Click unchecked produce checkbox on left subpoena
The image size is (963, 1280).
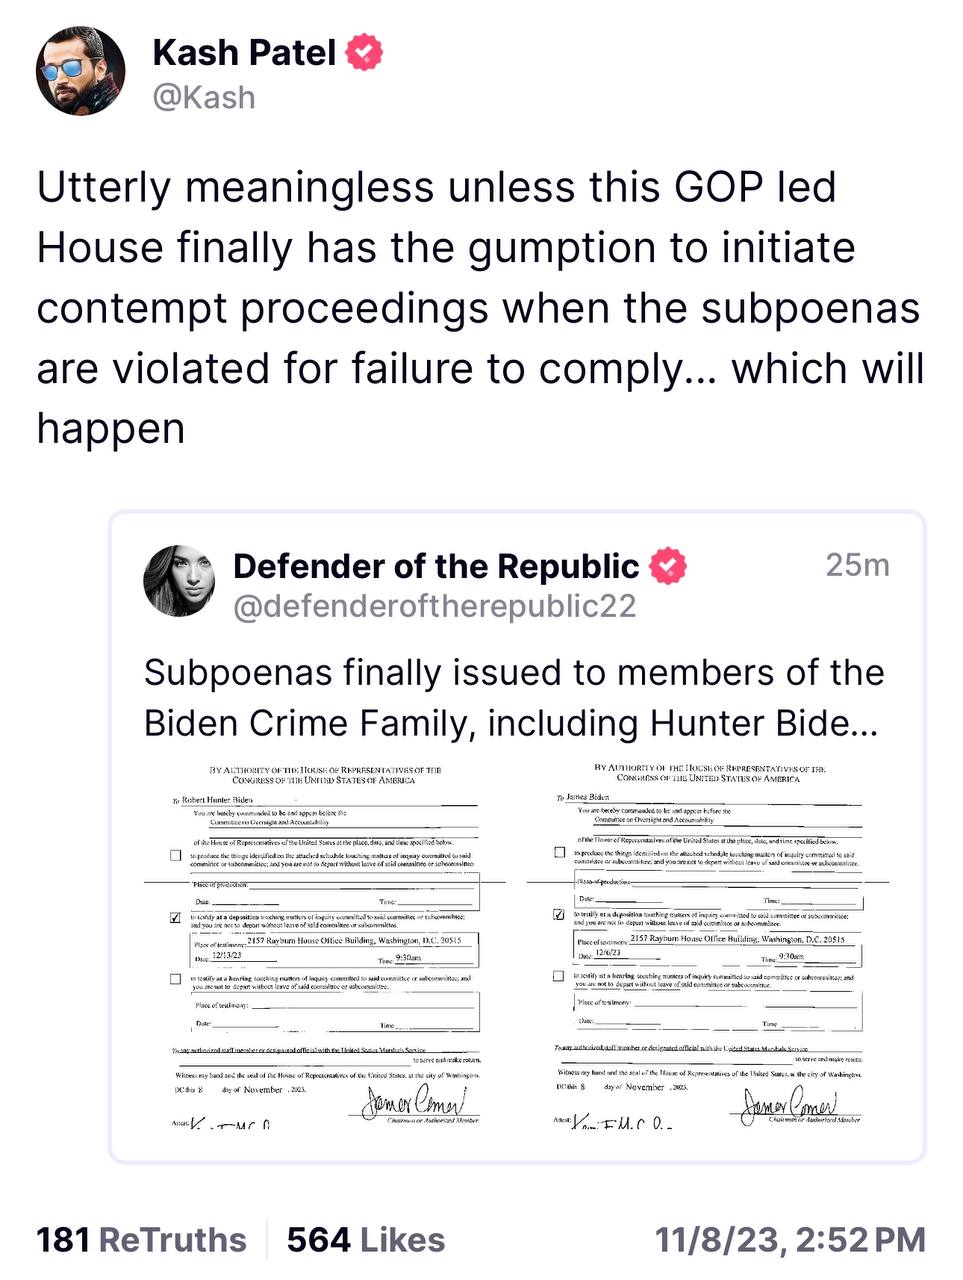176,856
